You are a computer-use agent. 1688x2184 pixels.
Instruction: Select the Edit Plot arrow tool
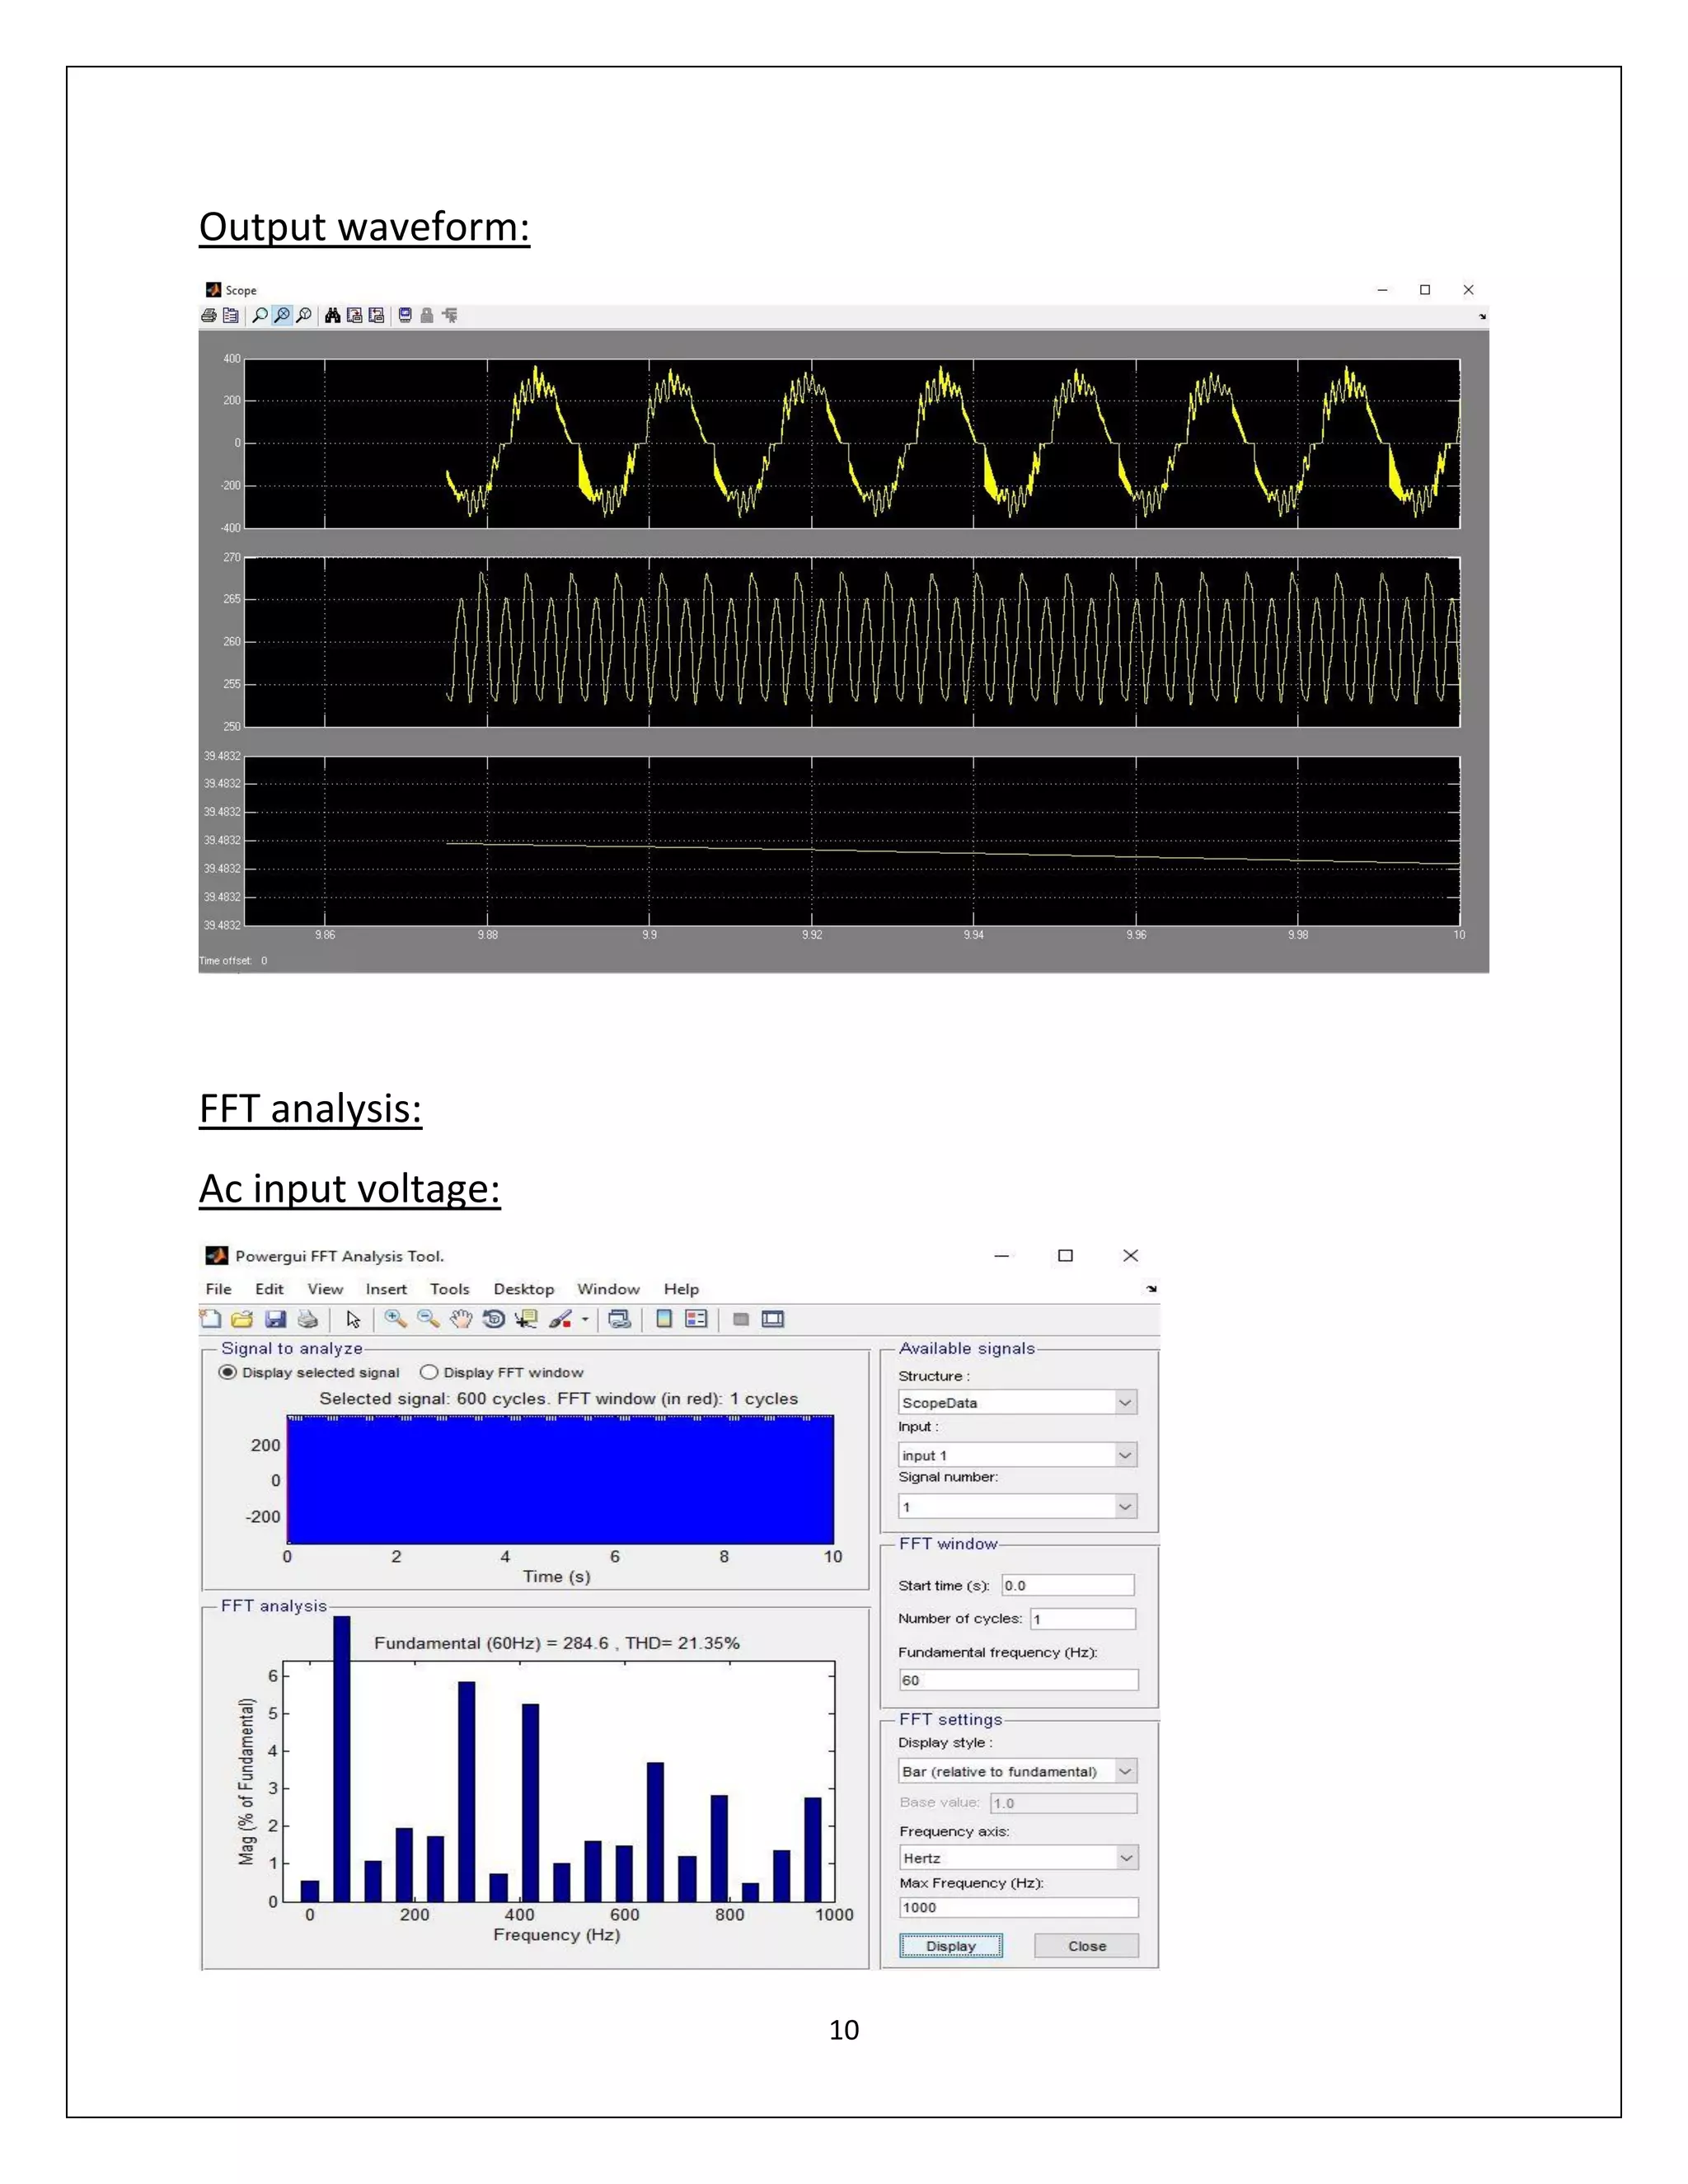353,1319
